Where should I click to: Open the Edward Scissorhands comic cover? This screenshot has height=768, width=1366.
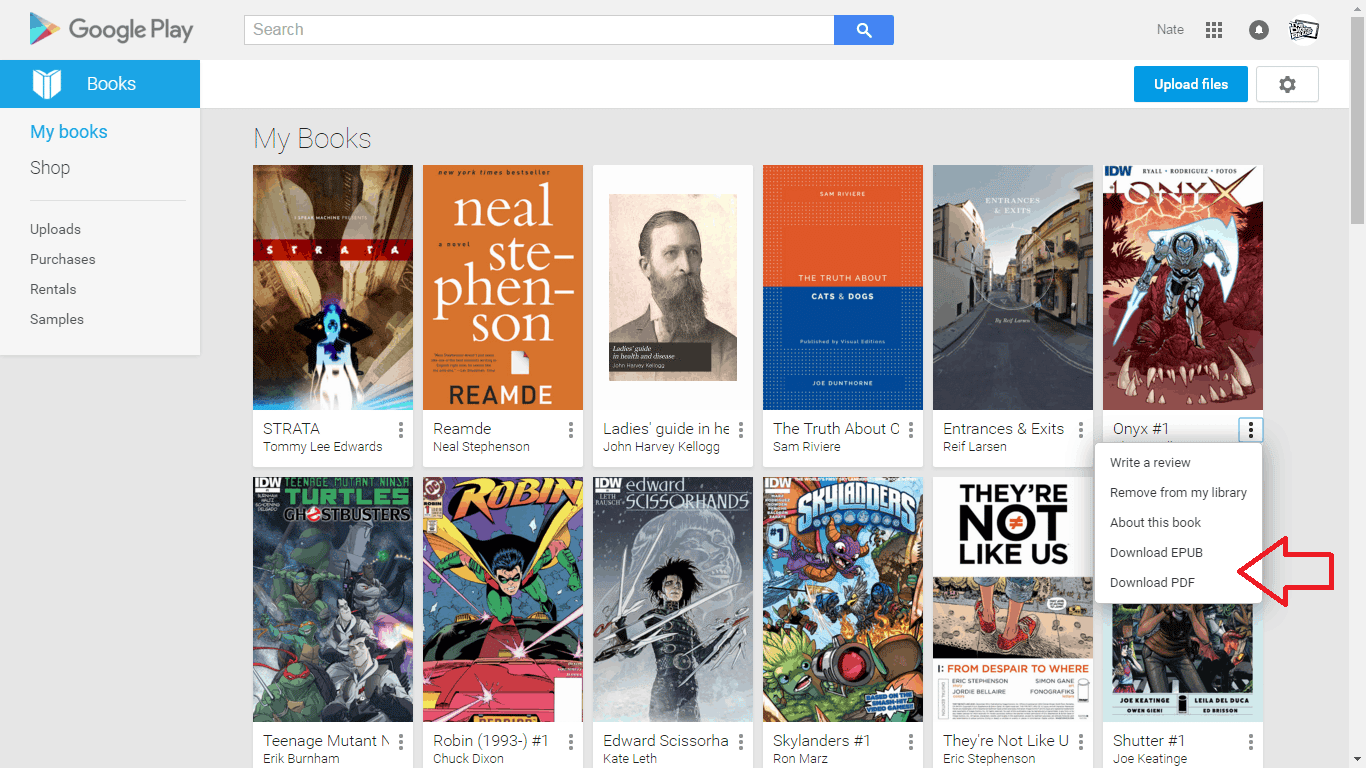tap(673, 600)
